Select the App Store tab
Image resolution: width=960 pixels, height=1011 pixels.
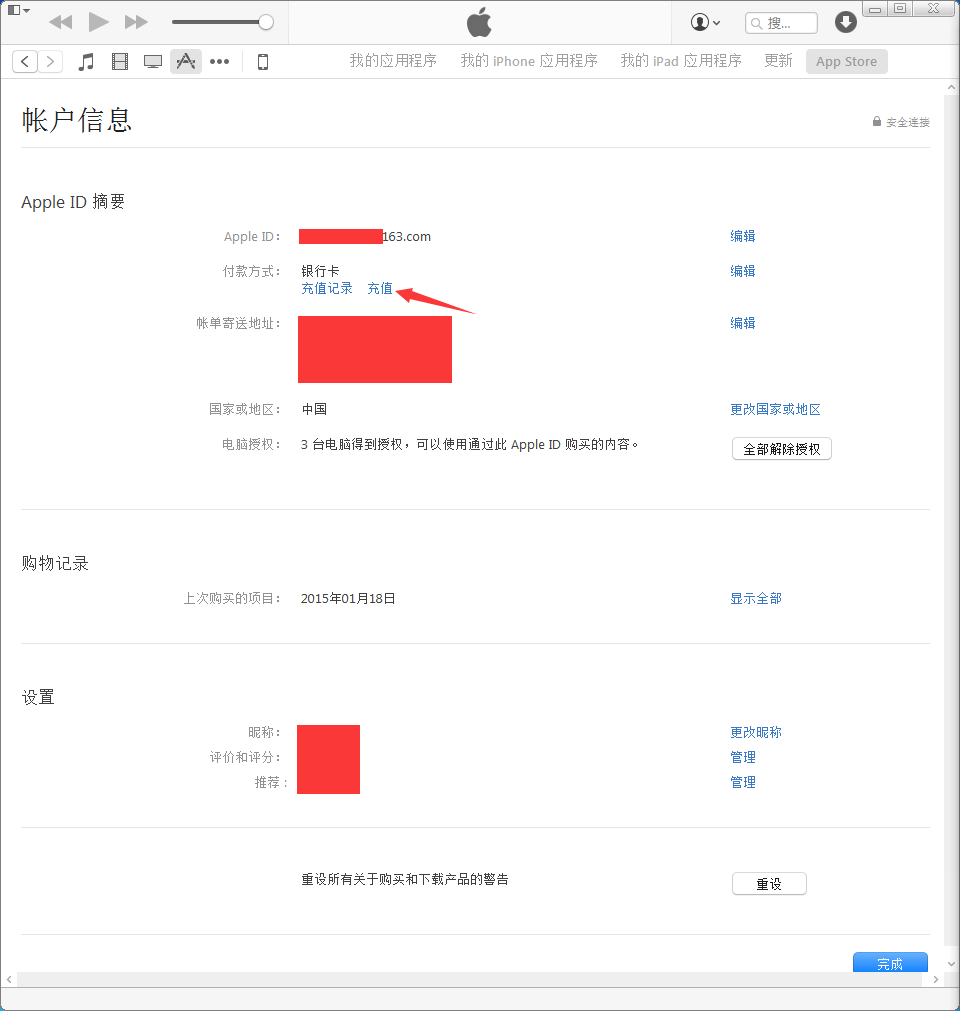(x=847, y=61)
